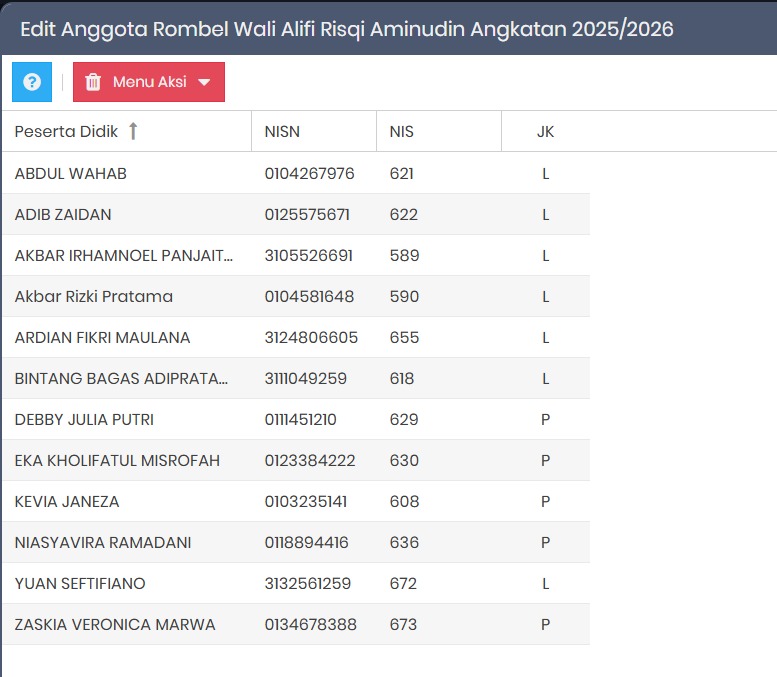Screen dimensions: 777x677
Task: Choose the Akbar Rizki Pratama row
Action: tap(94, 297)
